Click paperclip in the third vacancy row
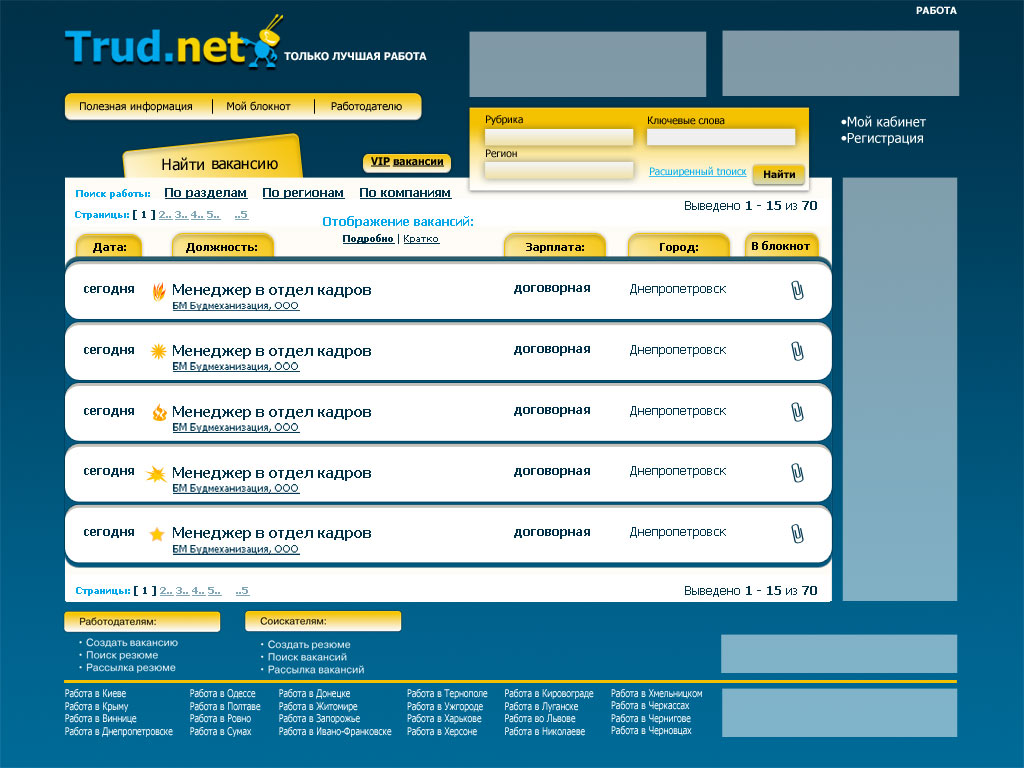Screen dimensions: 1024x768 pos(797,412)
